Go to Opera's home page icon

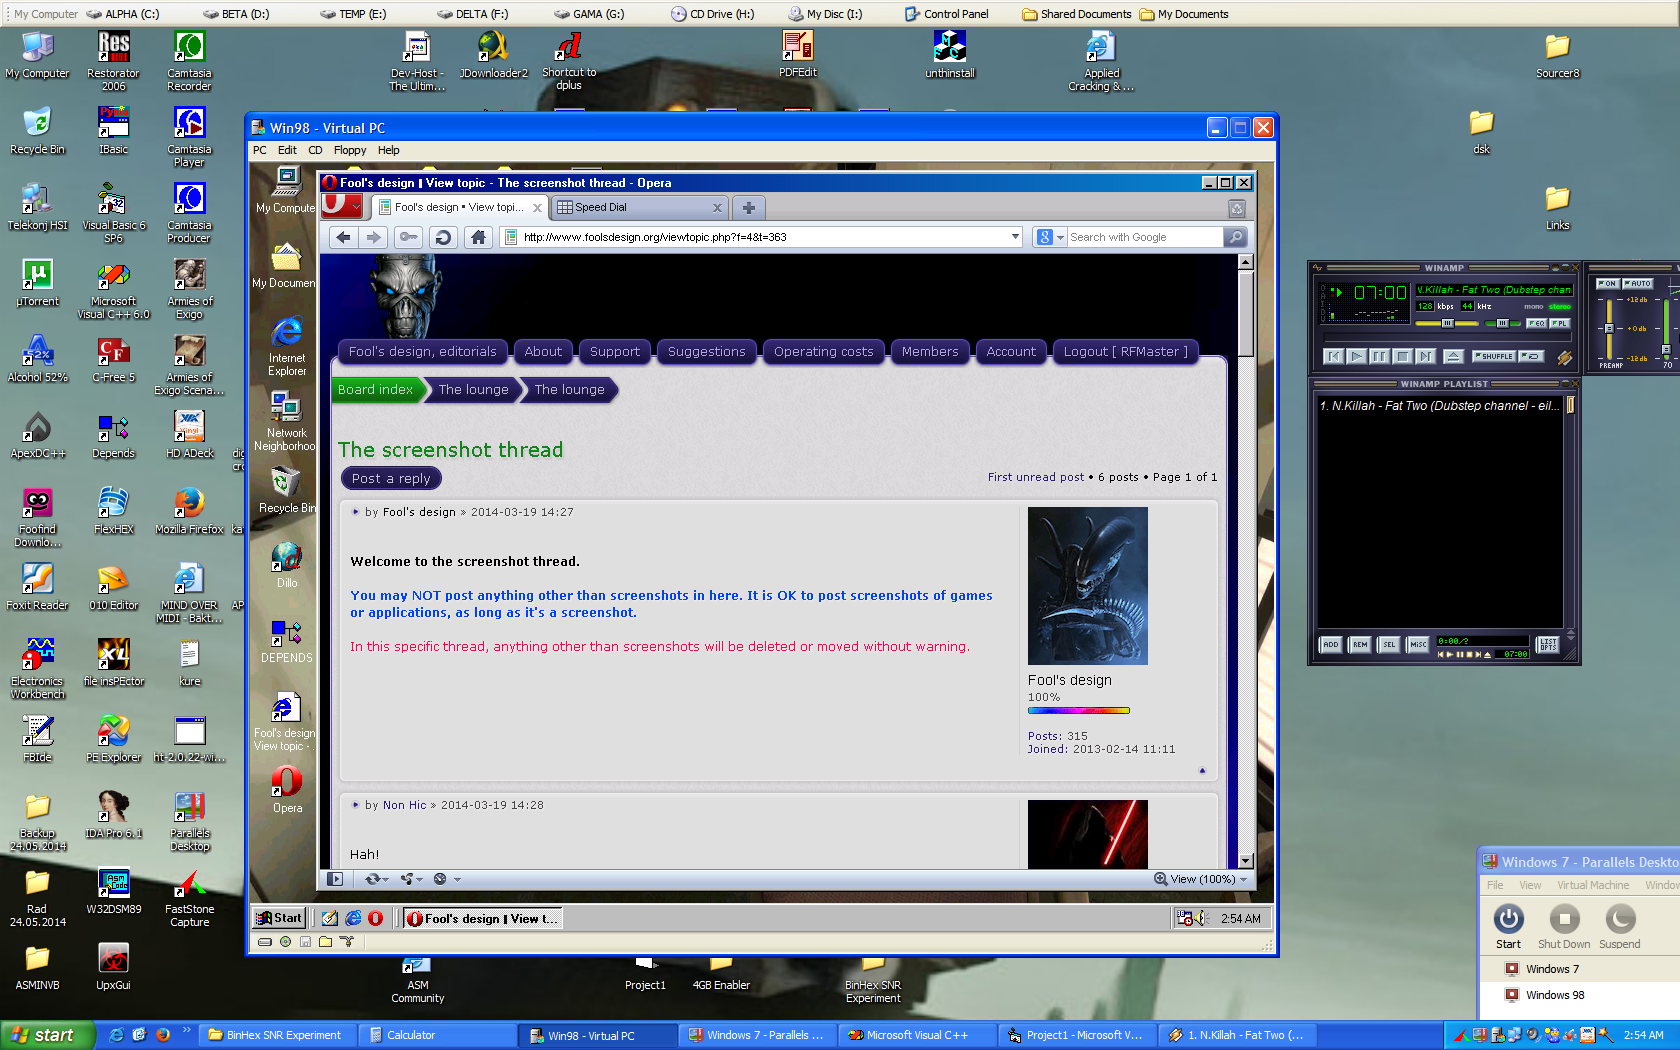pos(478,237)
